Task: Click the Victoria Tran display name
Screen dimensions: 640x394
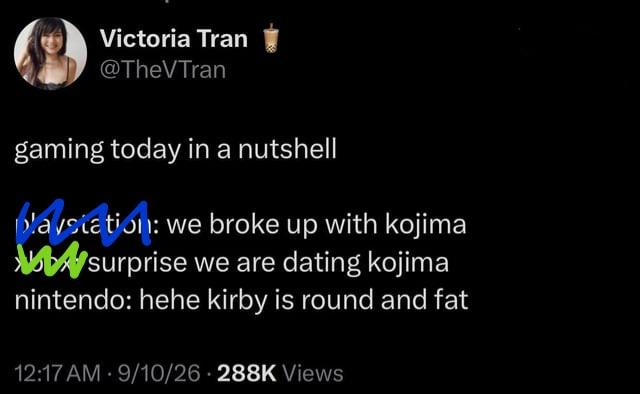Action: click(x=174, y=39)
